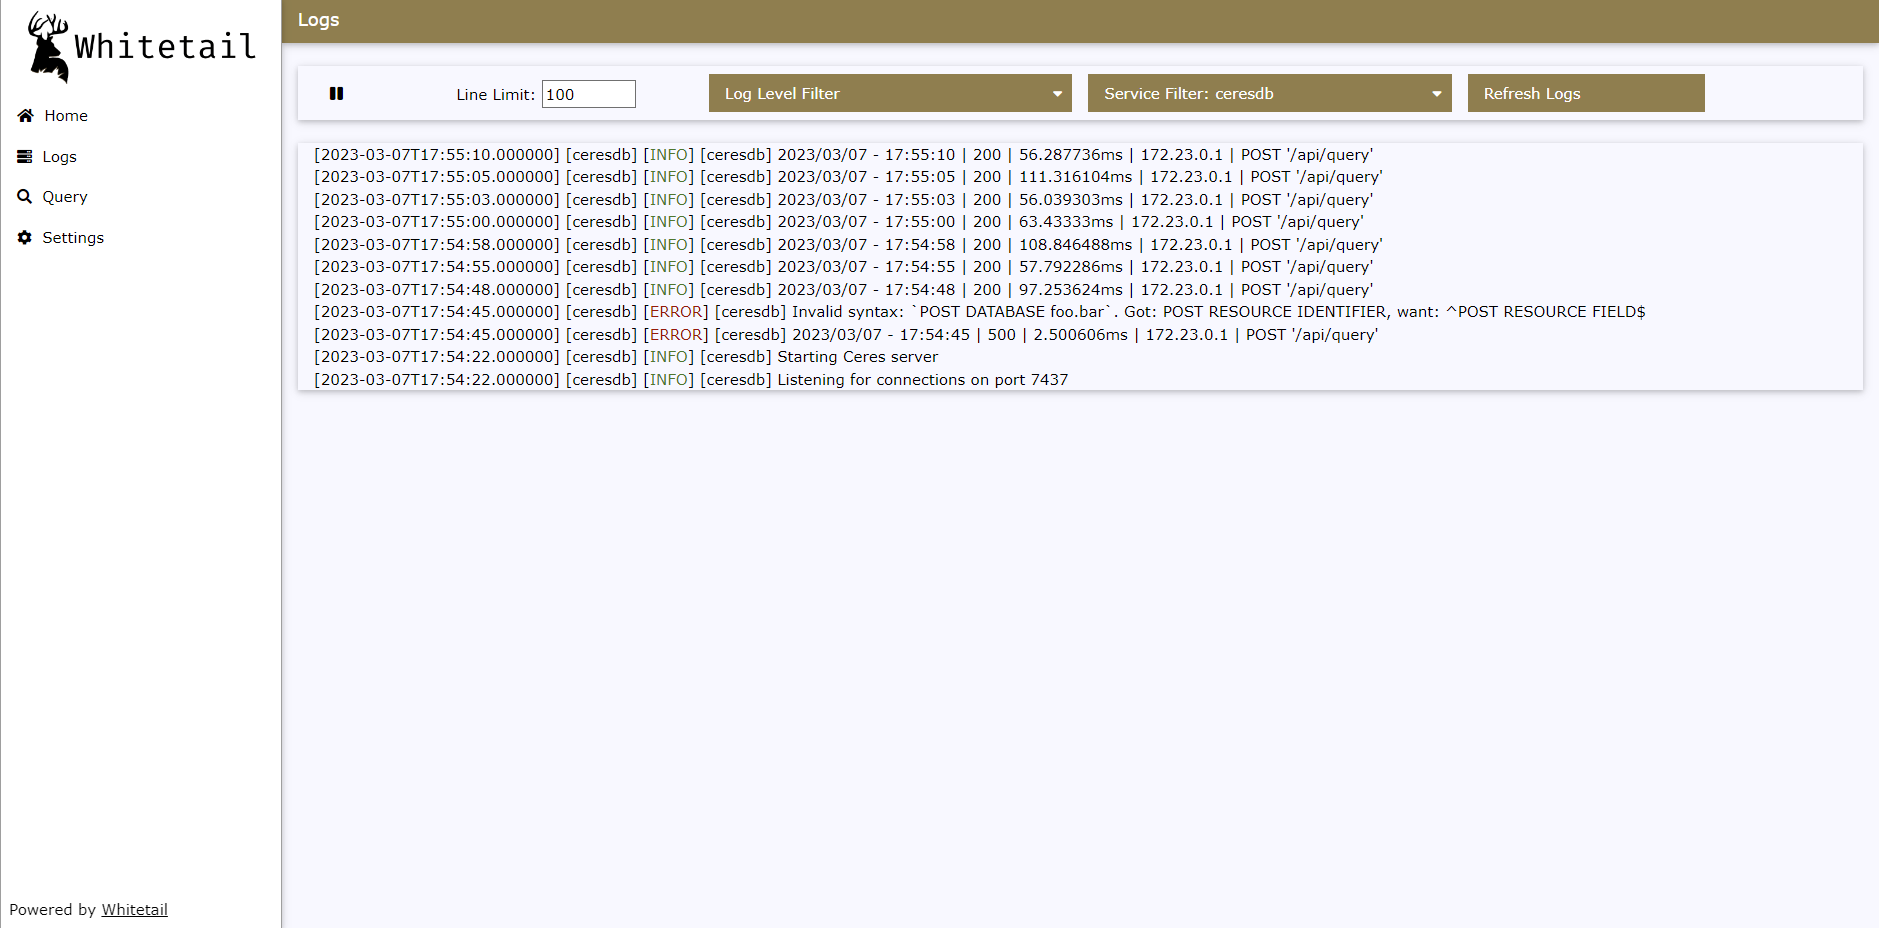Go to the Home page
Screen dimensions: 1879x928
click(66, 116)
